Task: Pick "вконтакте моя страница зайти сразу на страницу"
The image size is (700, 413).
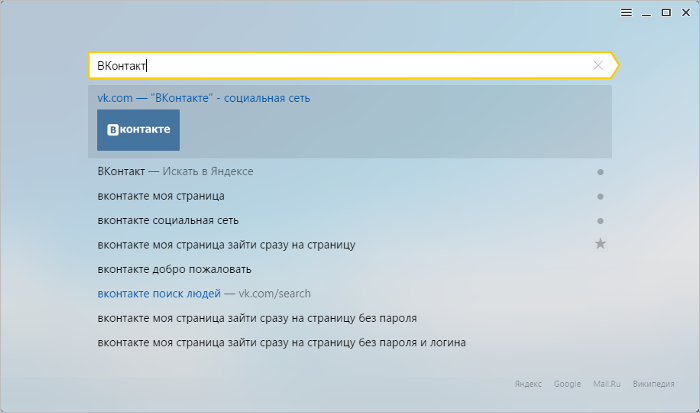Action: click(226, 245)
